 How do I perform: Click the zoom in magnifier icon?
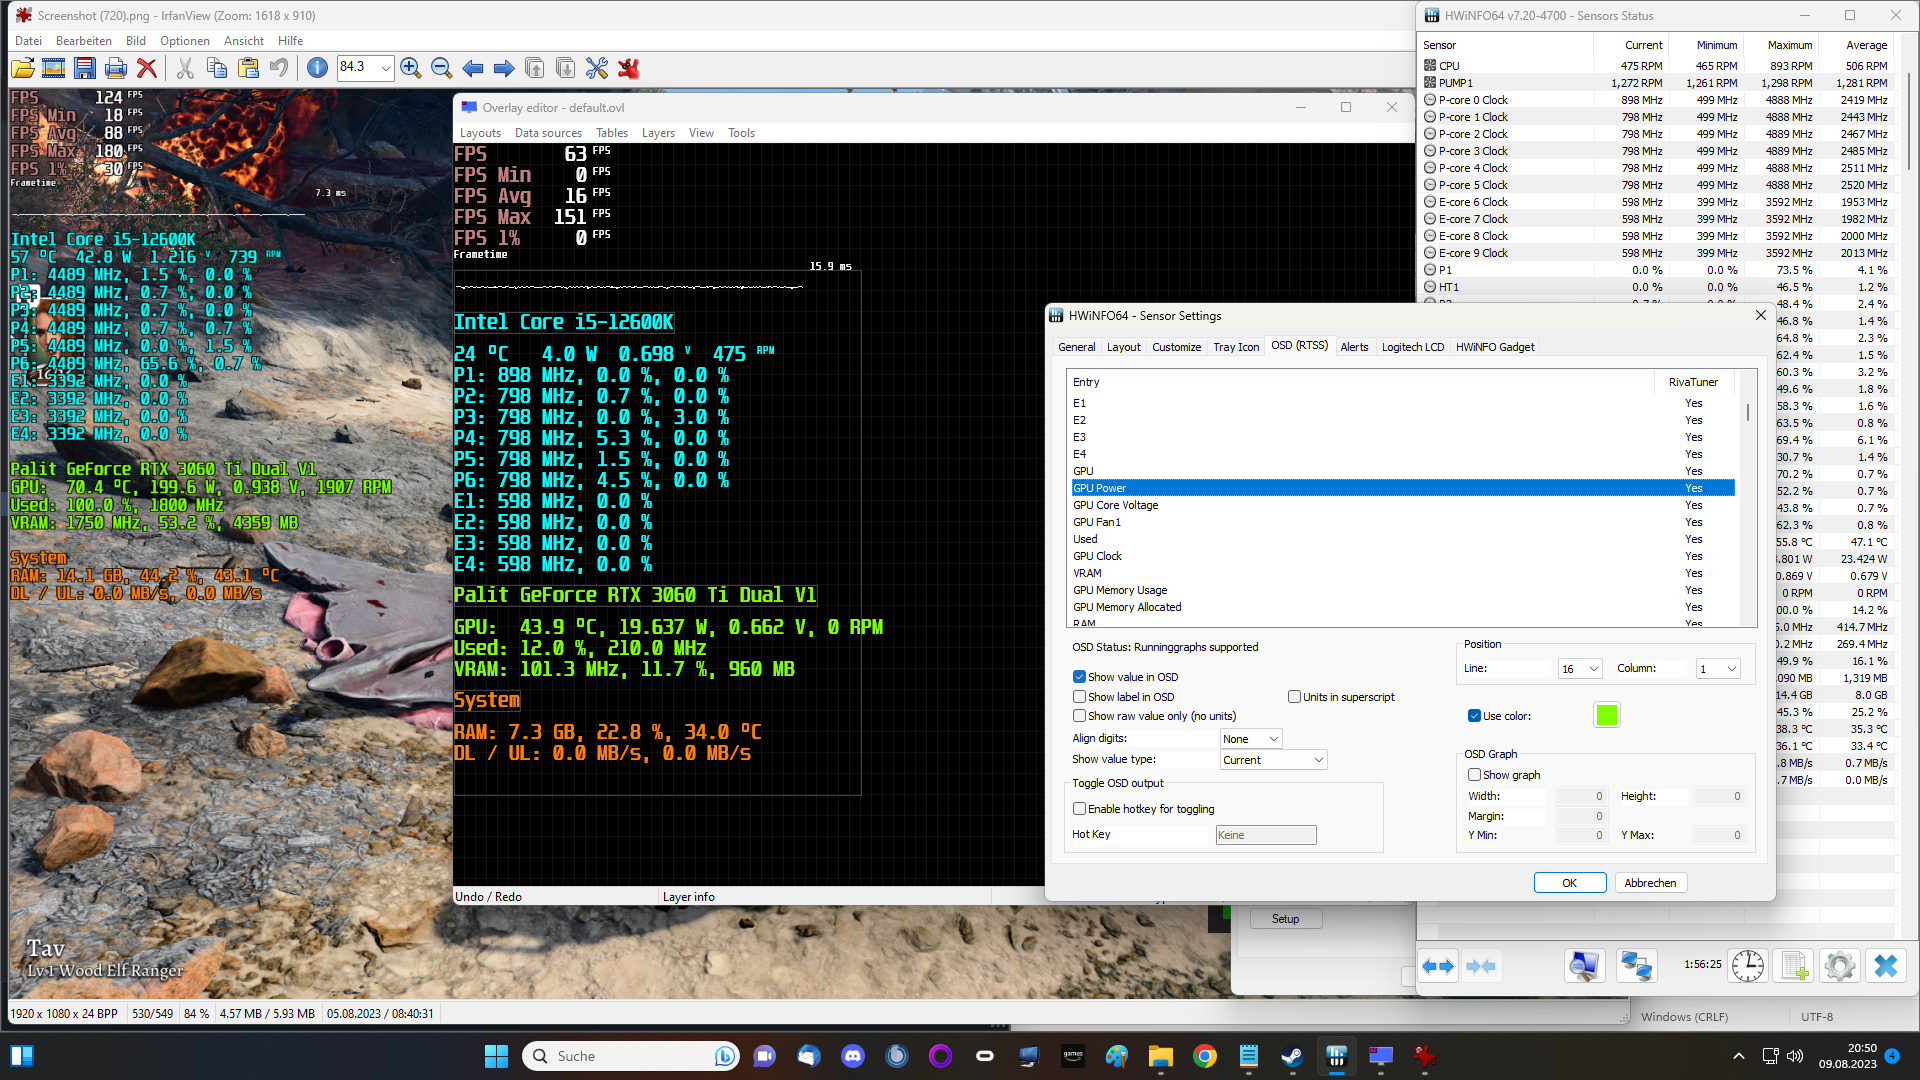410,68
